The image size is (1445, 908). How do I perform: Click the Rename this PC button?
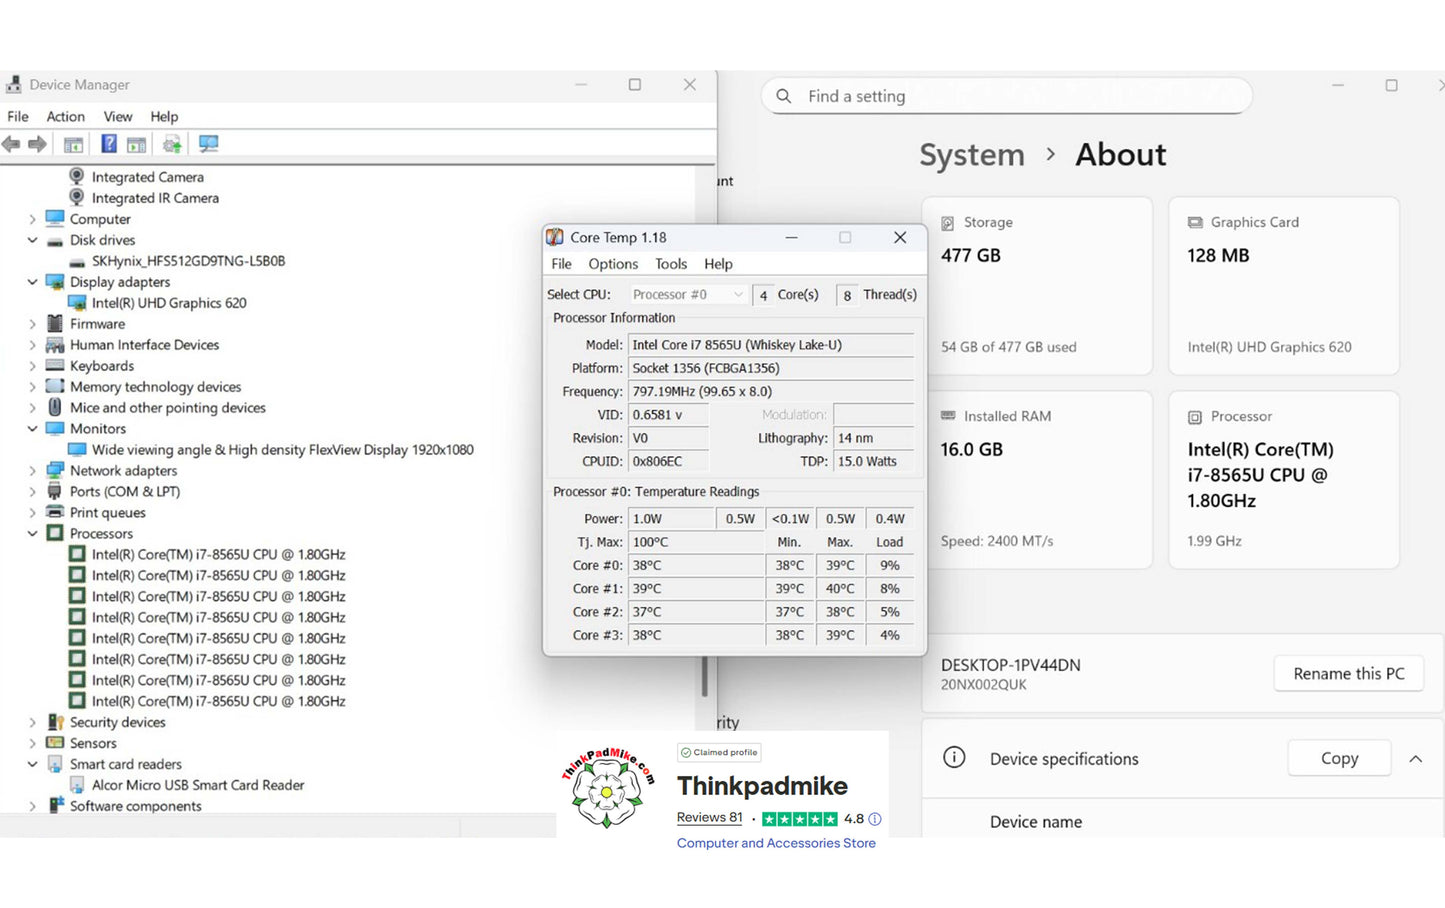1348,674
